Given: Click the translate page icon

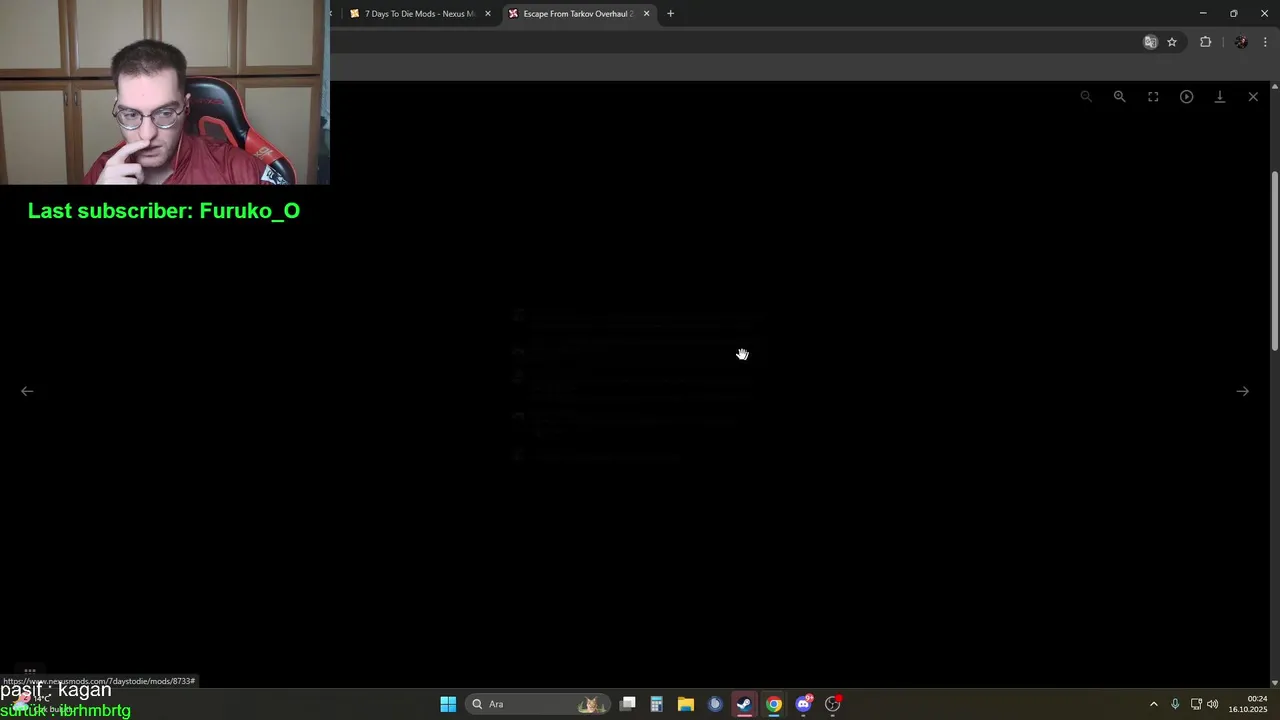Looking at the screenshot, I should pyautogui.click(x=1150, y=42).
